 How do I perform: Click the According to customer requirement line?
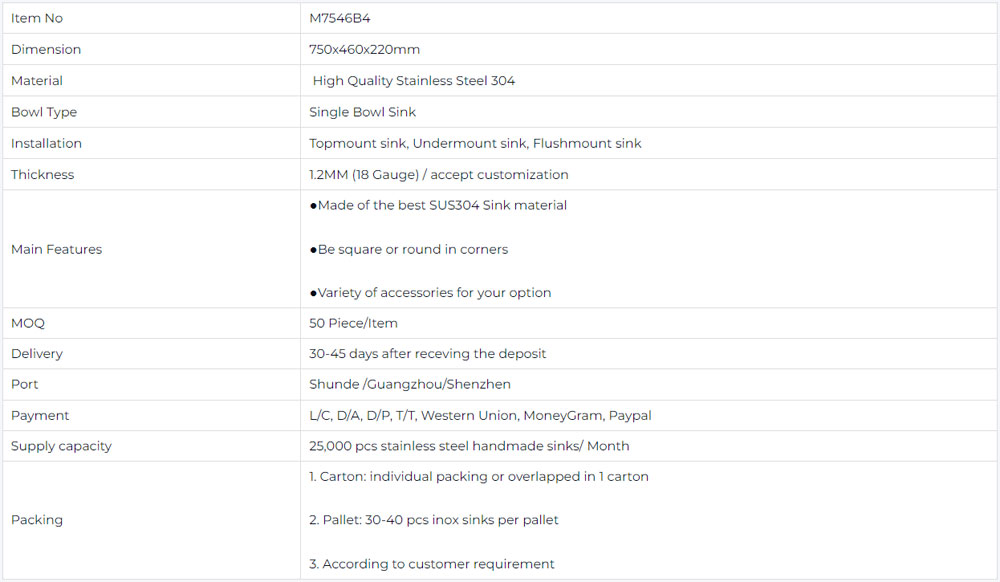(x=432, y=564)
